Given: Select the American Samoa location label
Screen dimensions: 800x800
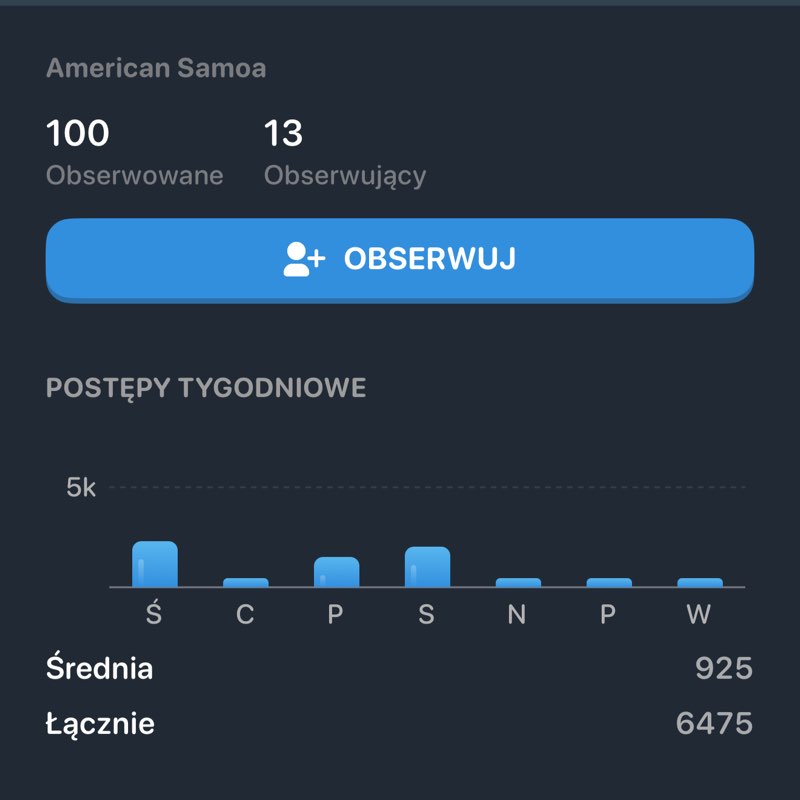Looking at the screenshot, I should click(156, 68).
